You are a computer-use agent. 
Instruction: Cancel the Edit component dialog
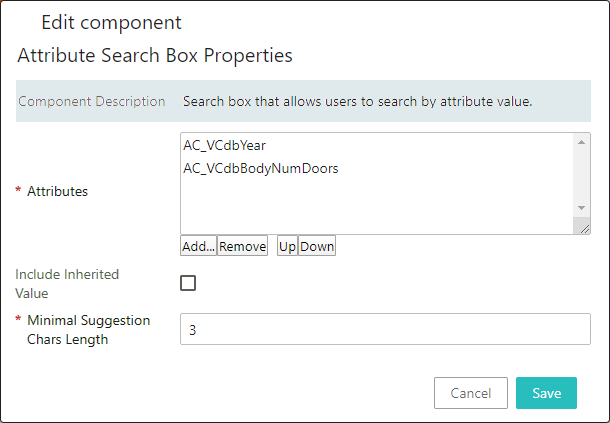(471, 393)
